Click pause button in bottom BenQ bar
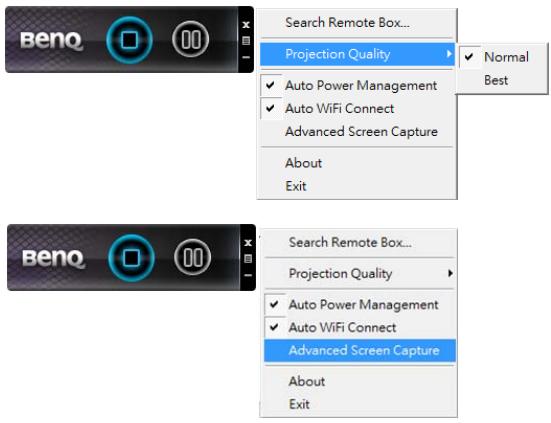Viewport: 551px width, 423px height. click(x=193, y=257)
